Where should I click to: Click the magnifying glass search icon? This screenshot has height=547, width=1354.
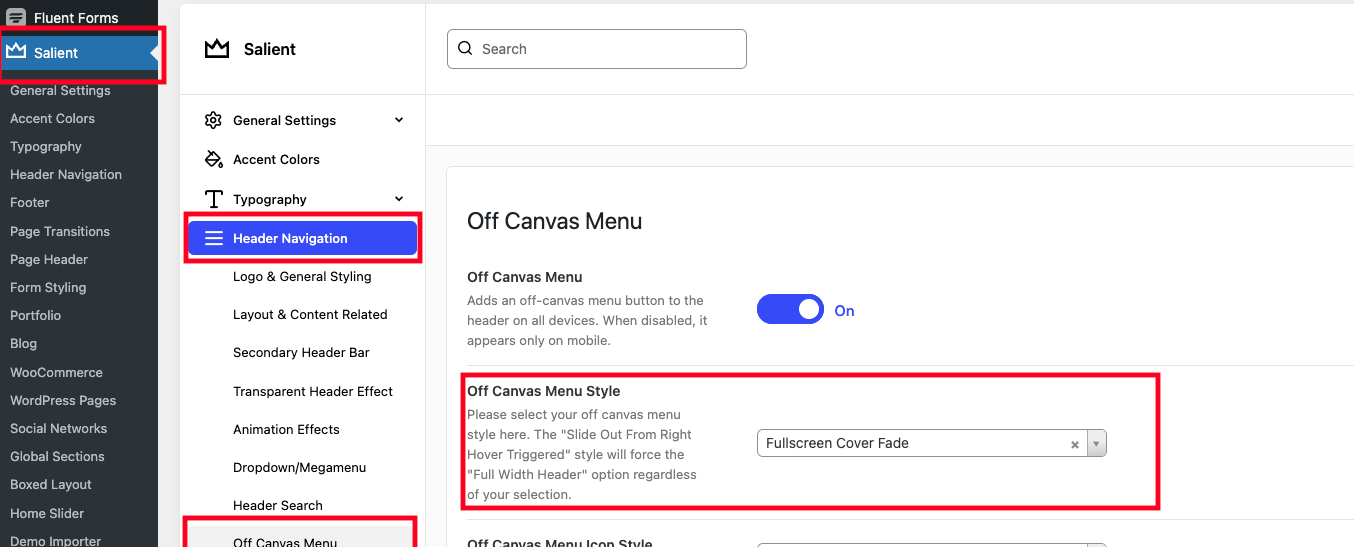[x=466, y=49]
